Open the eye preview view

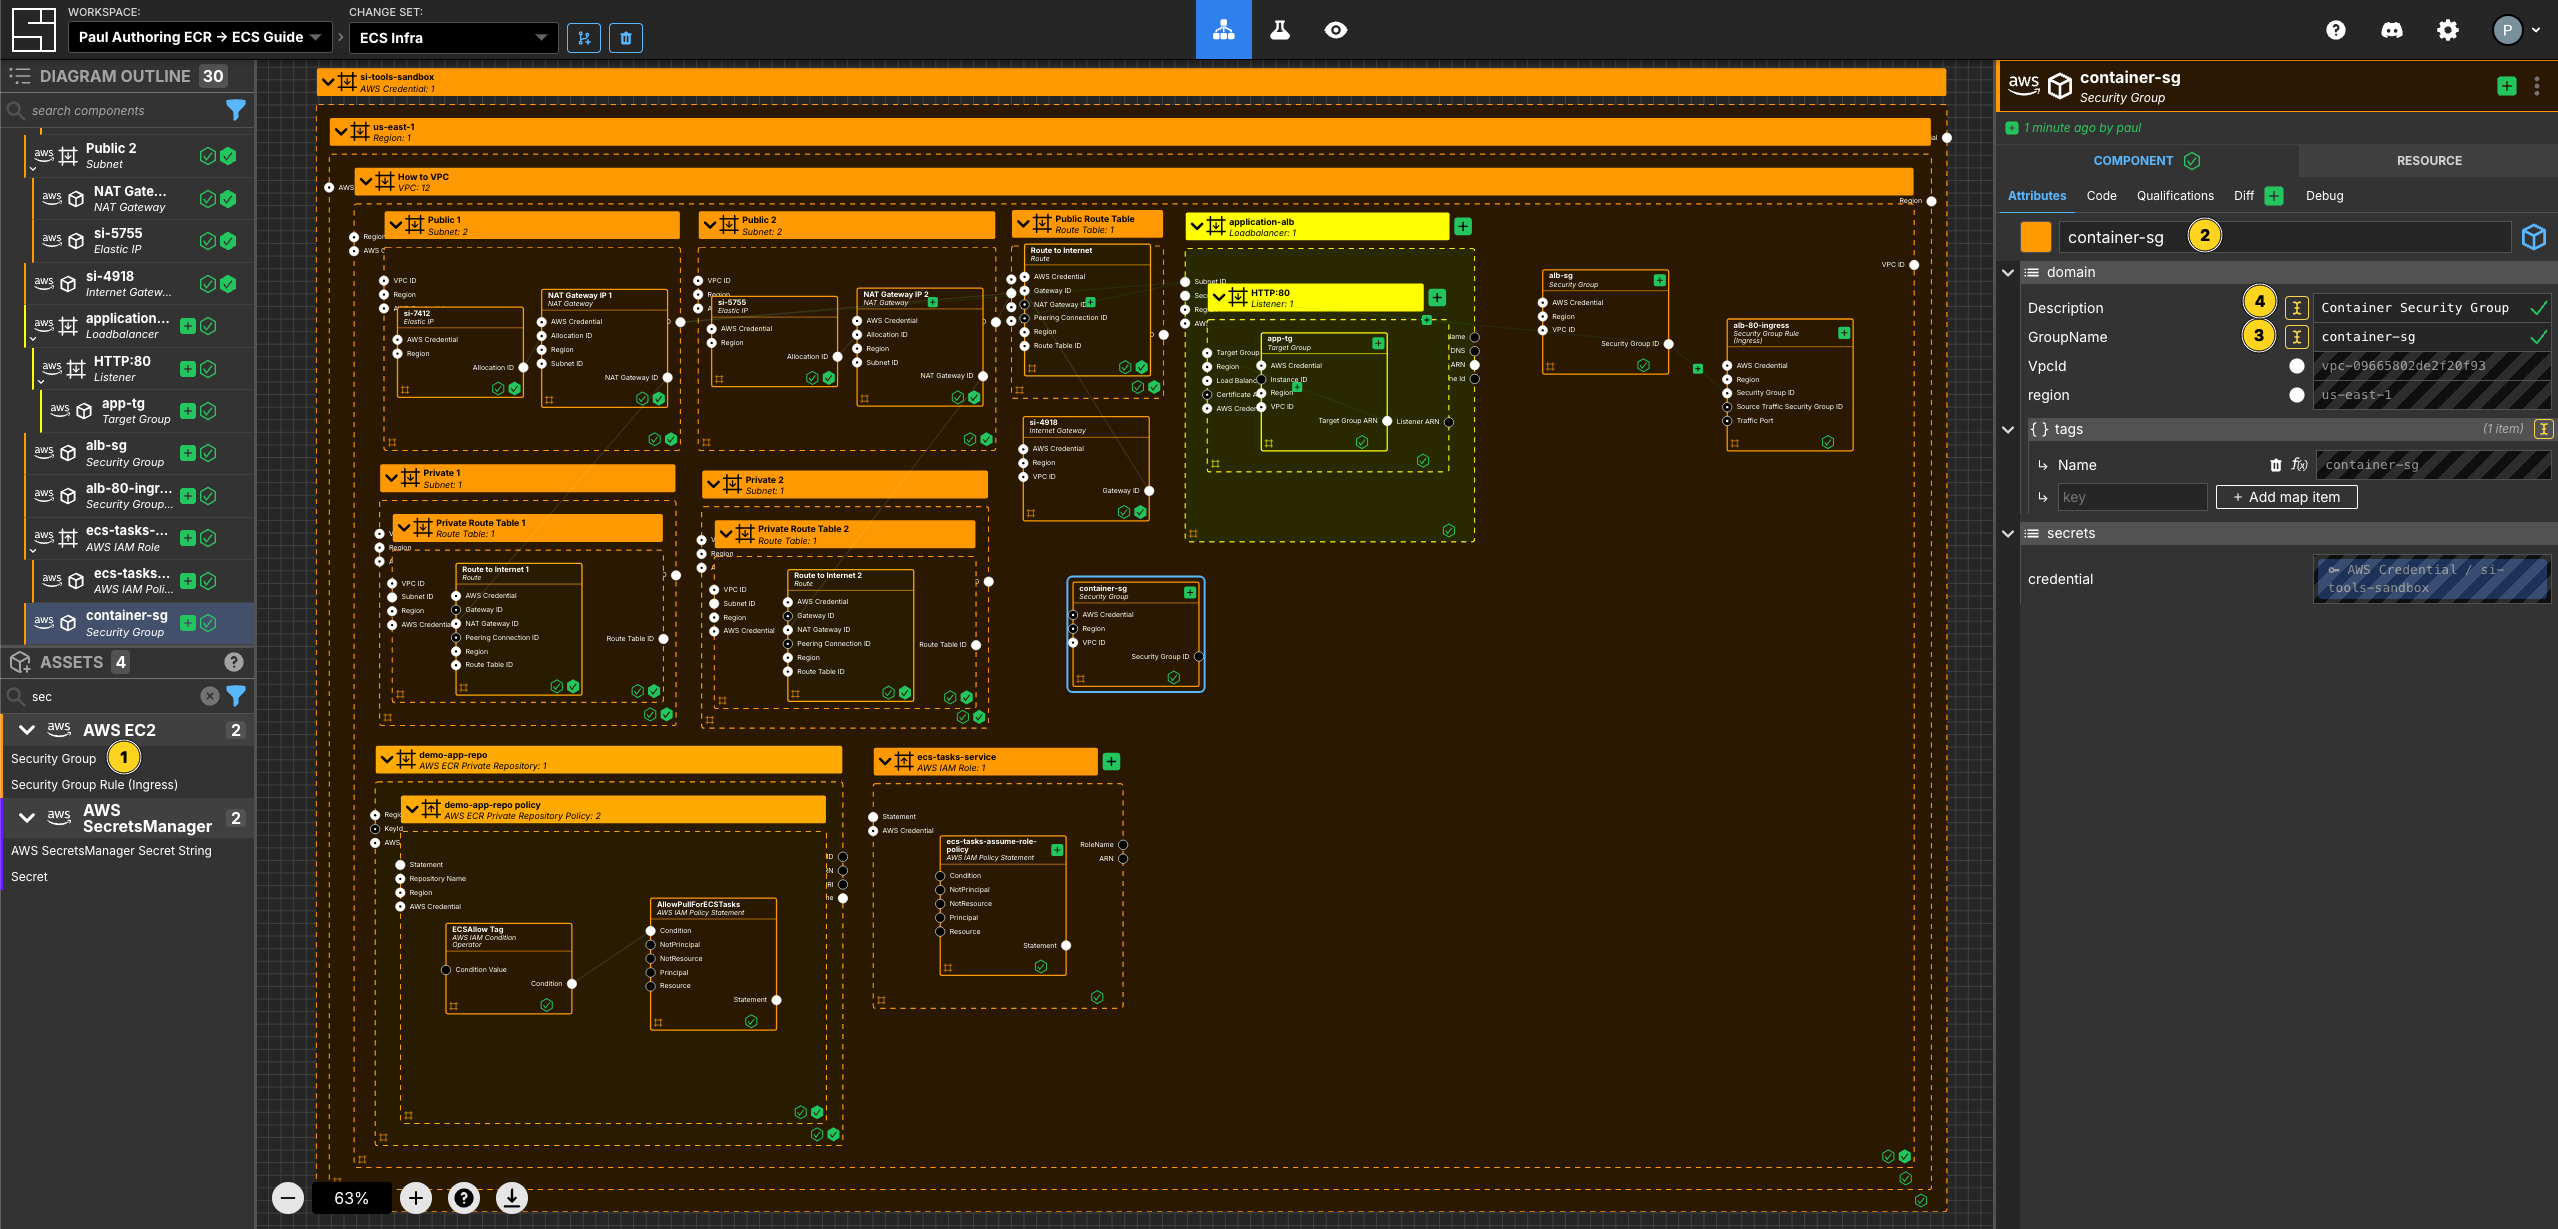tap(1335, 30)
